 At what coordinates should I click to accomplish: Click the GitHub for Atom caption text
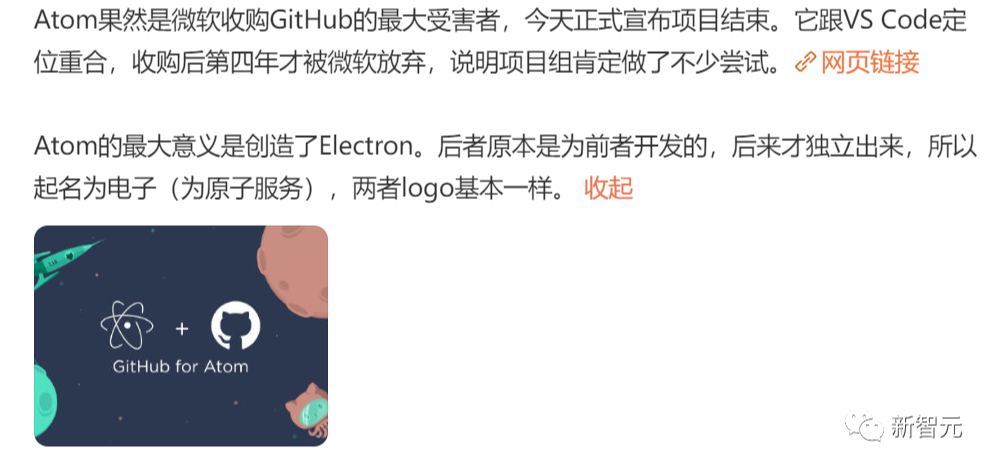pos(180,367)
